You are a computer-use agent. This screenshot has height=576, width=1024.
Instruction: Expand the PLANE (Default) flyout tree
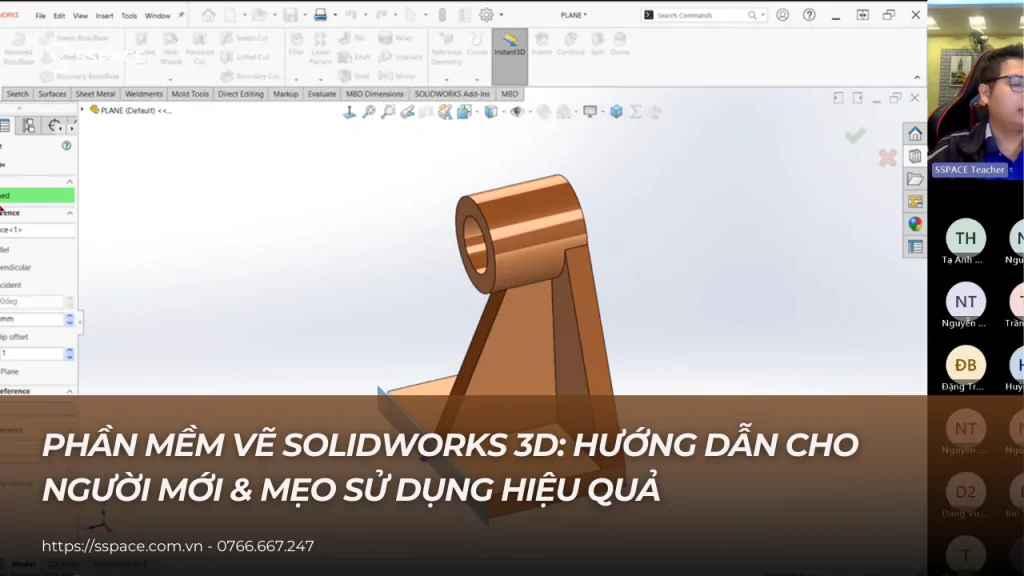click(82, 110)
